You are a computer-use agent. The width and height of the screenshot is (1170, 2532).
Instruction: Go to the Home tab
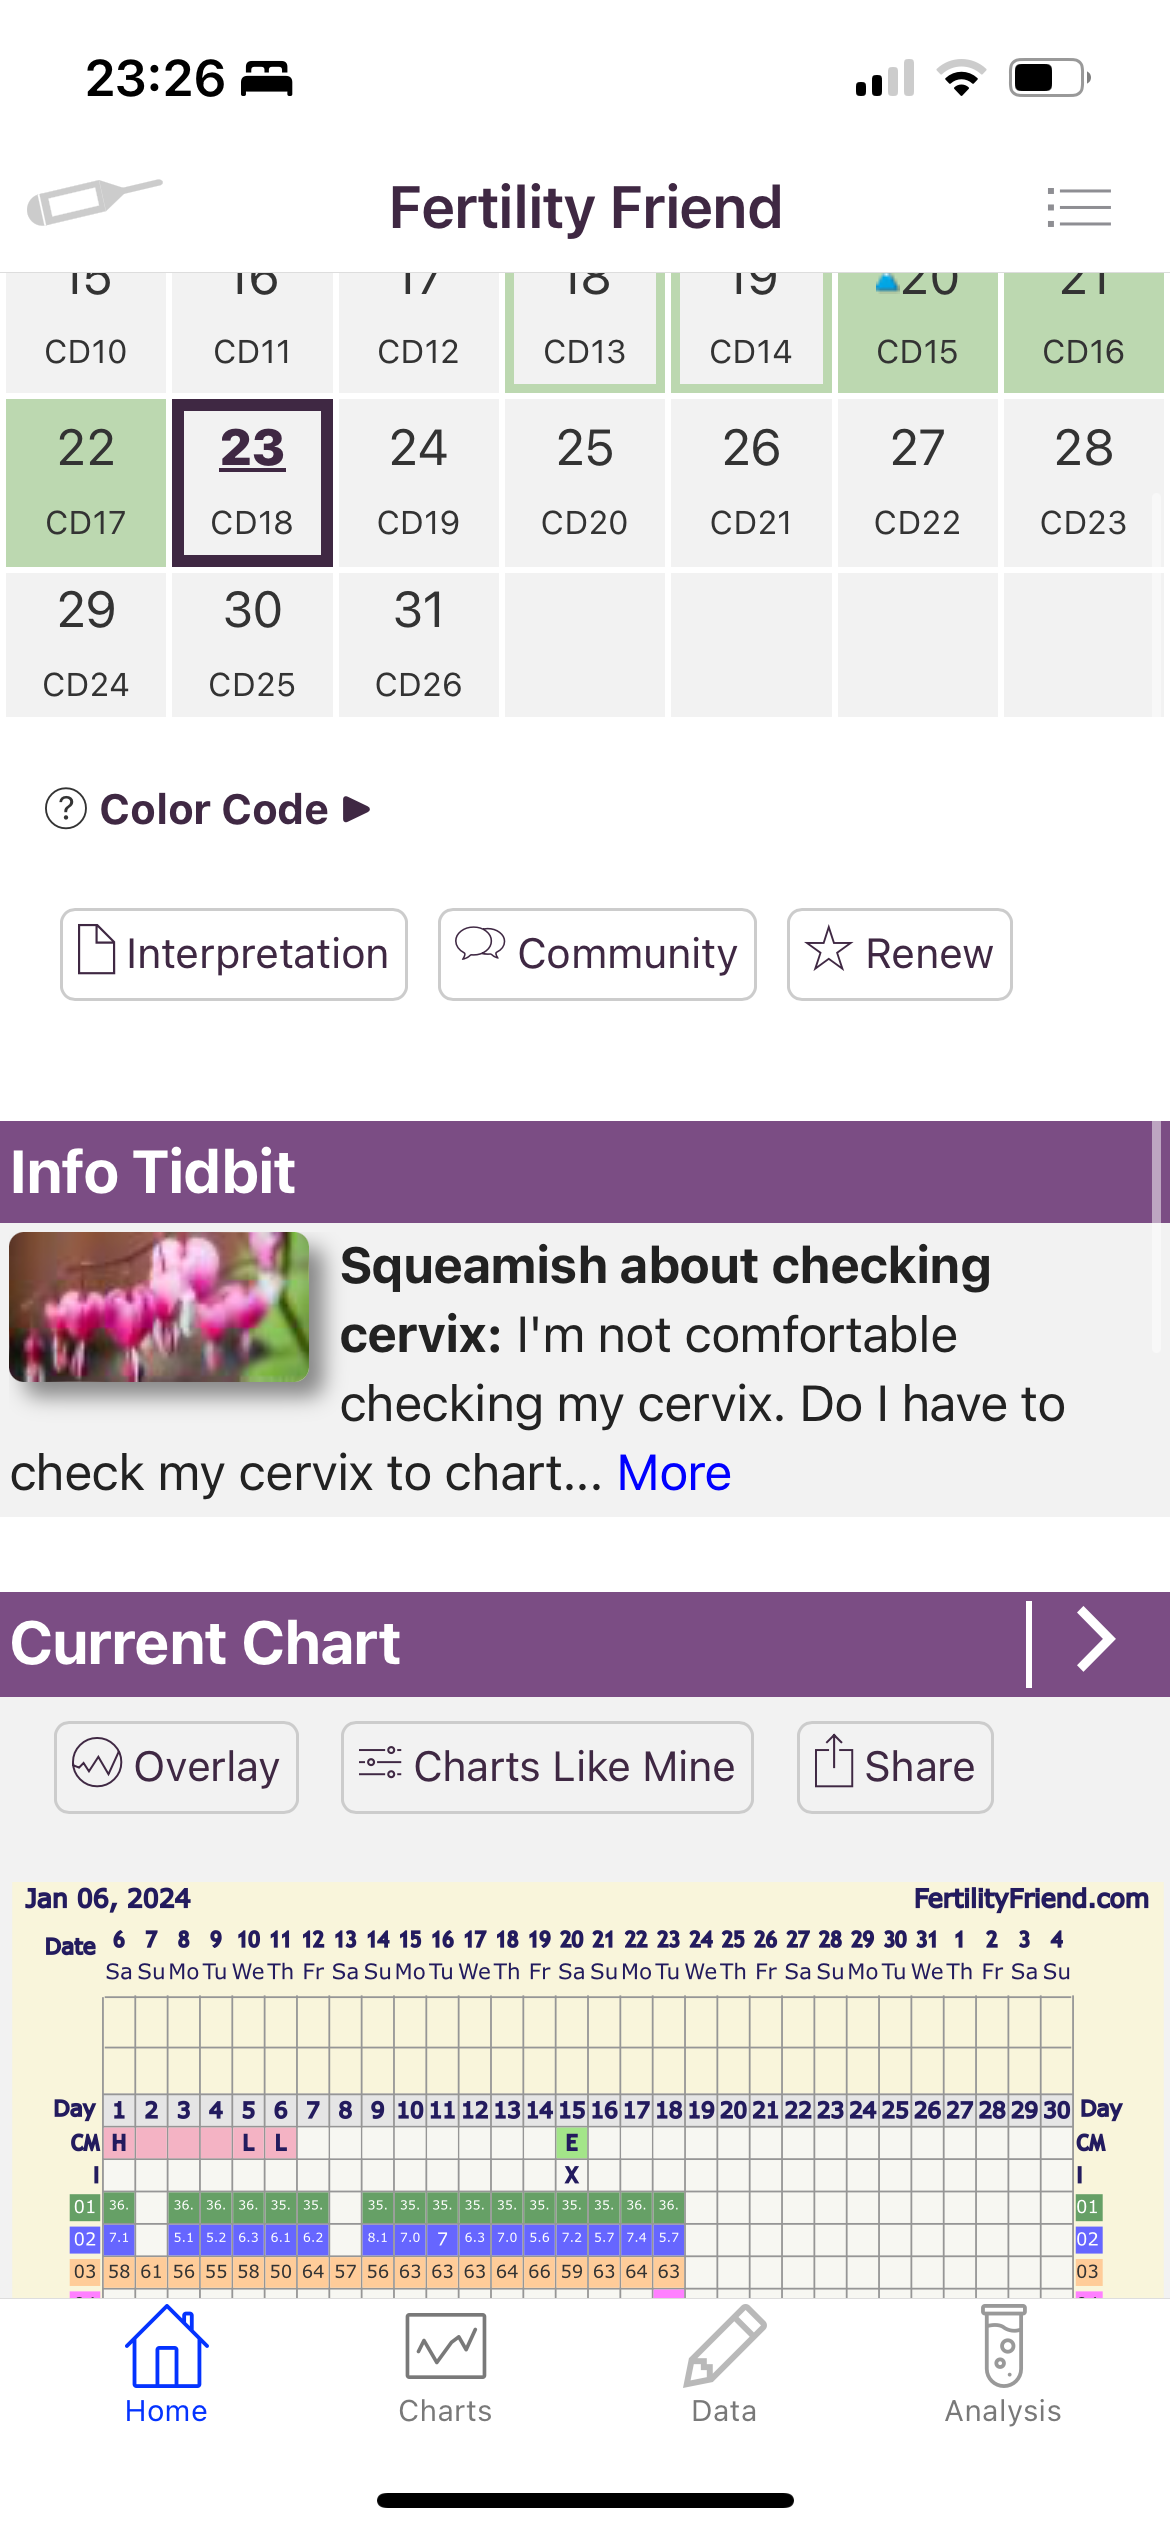click(166, 2366)
